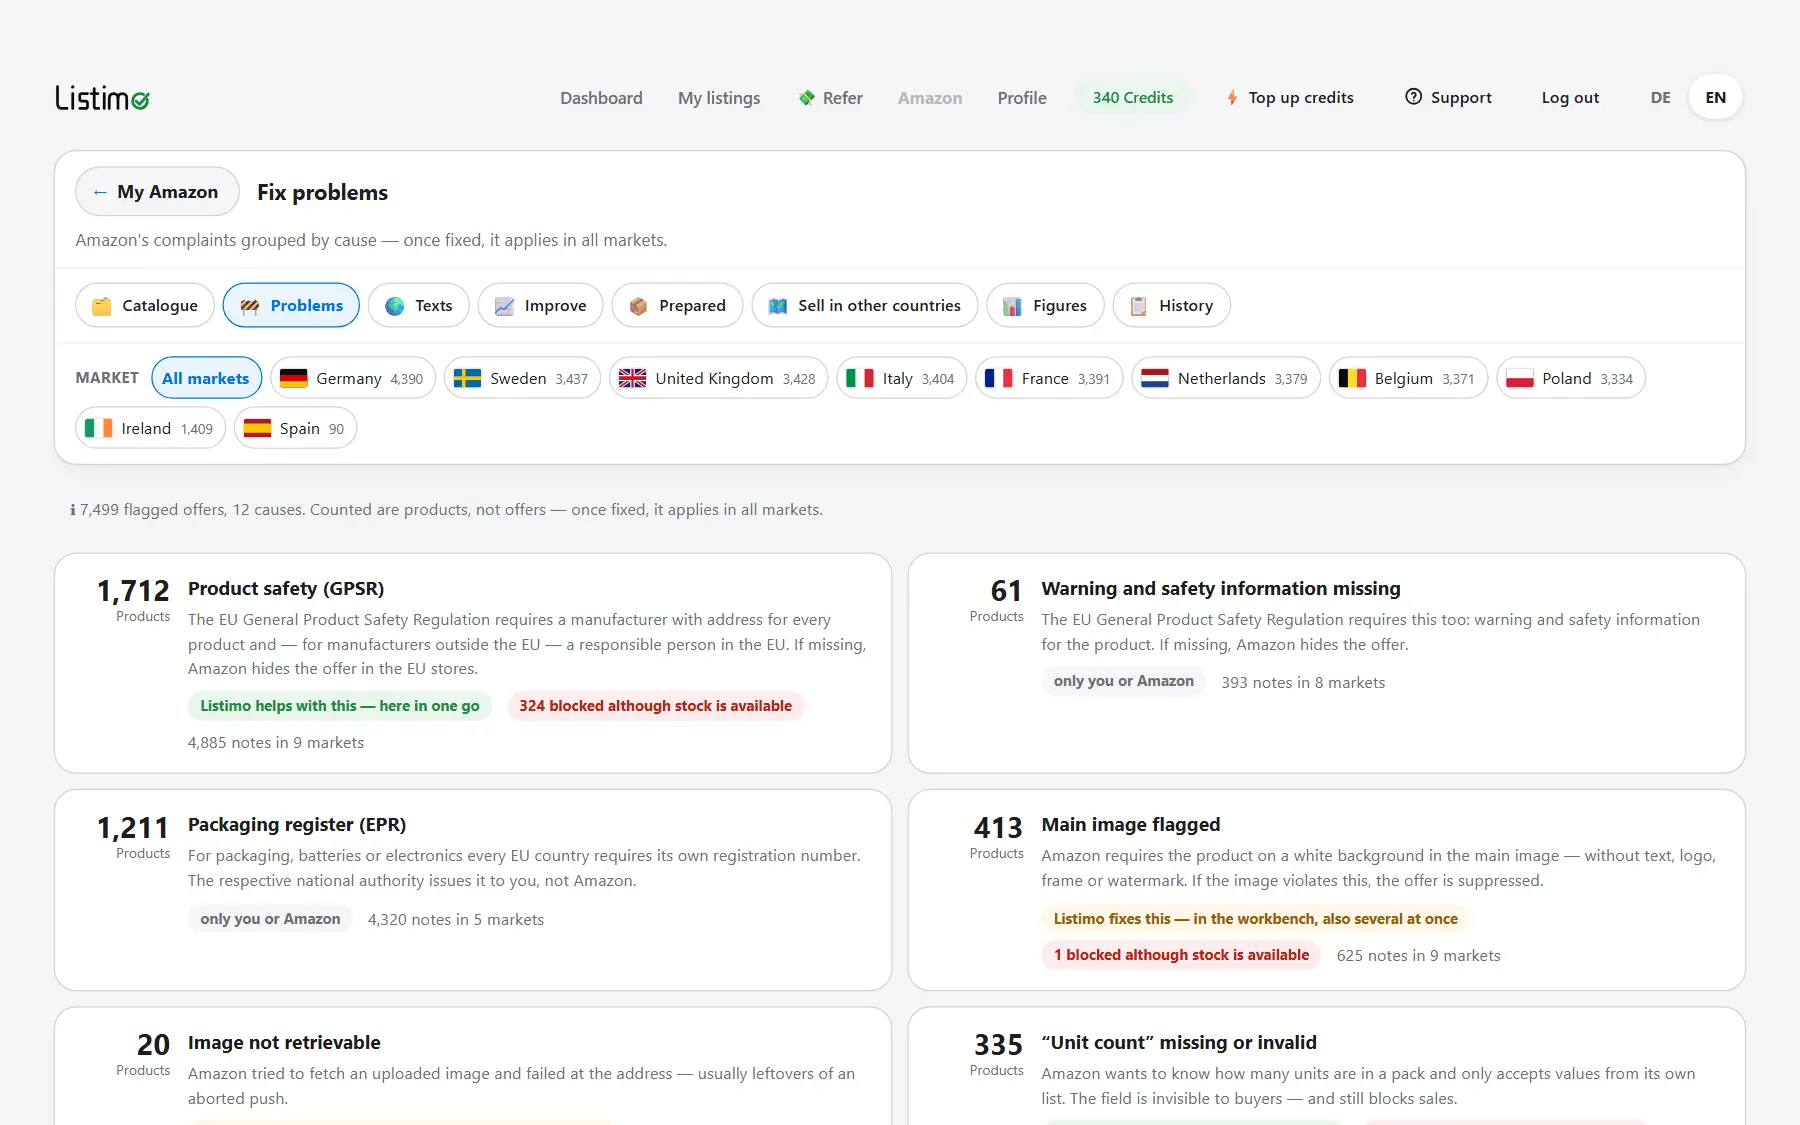Open My listings in navigation

tap(719, 98)
